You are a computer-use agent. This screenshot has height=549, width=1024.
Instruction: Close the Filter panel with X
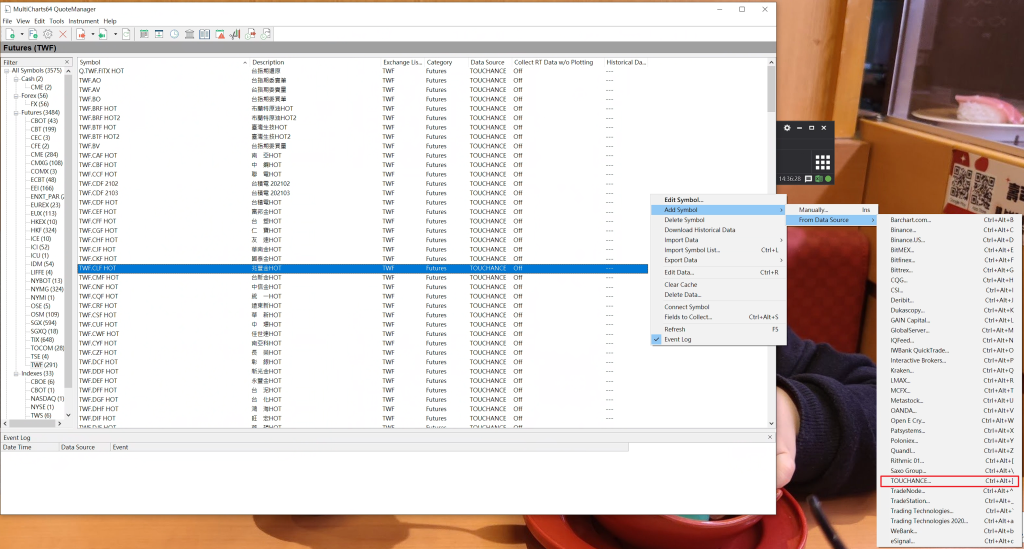point(68,62)
